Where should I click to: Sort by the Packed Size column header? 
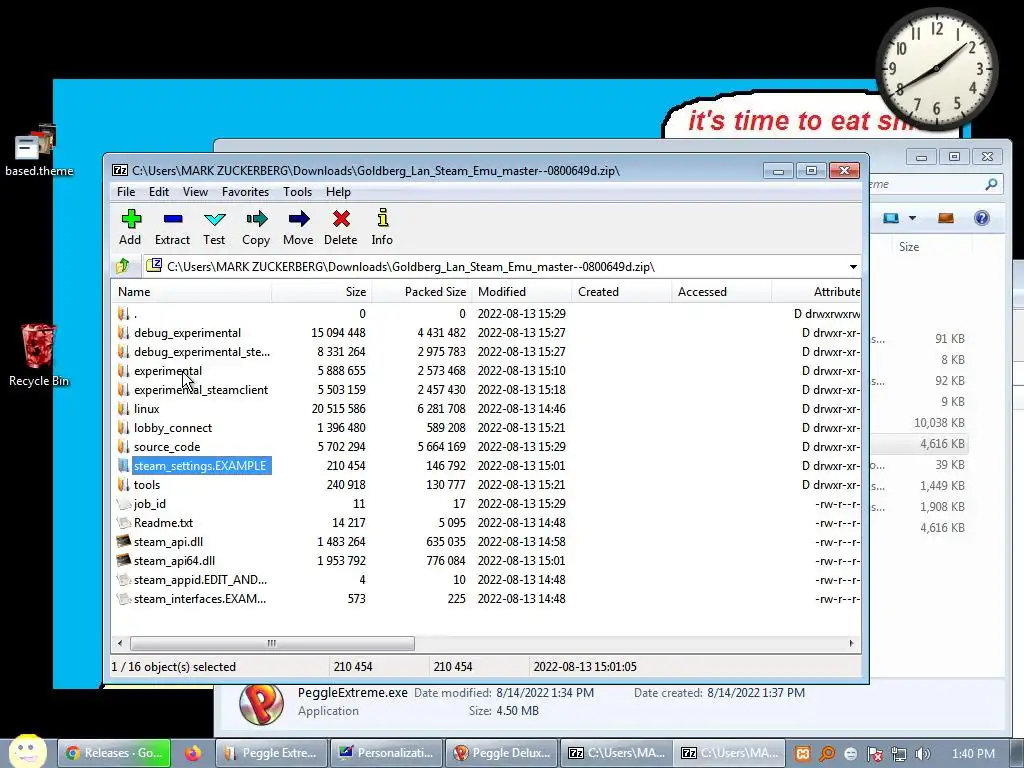click(x=422, y=292)
